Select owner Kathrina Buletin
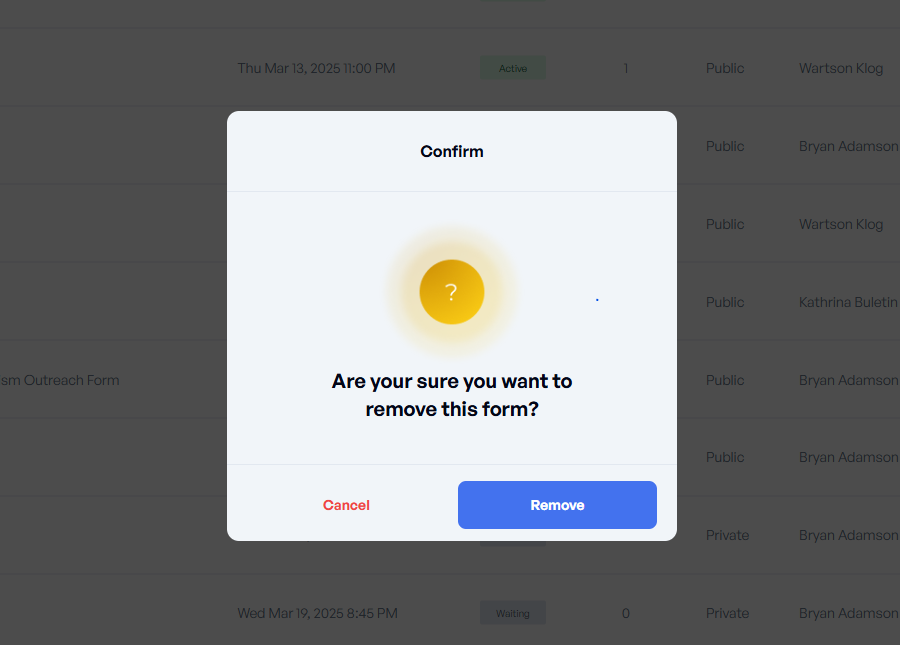The image size is (900, 645). click(848, 302)
